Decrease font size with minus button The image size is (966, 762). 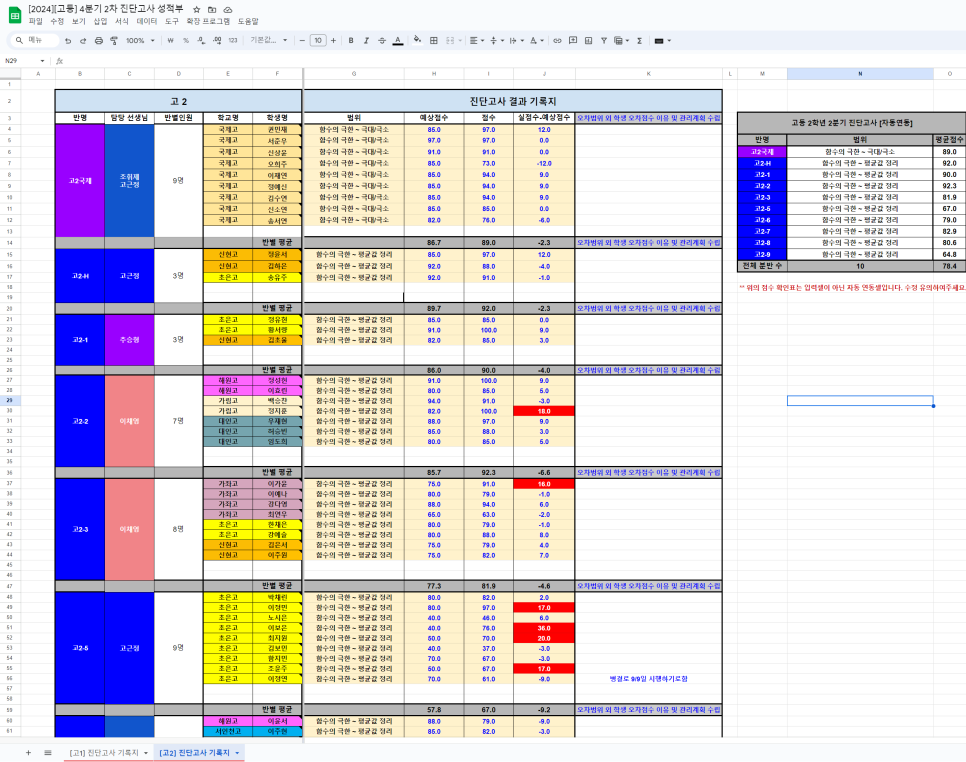pos(302,41)
